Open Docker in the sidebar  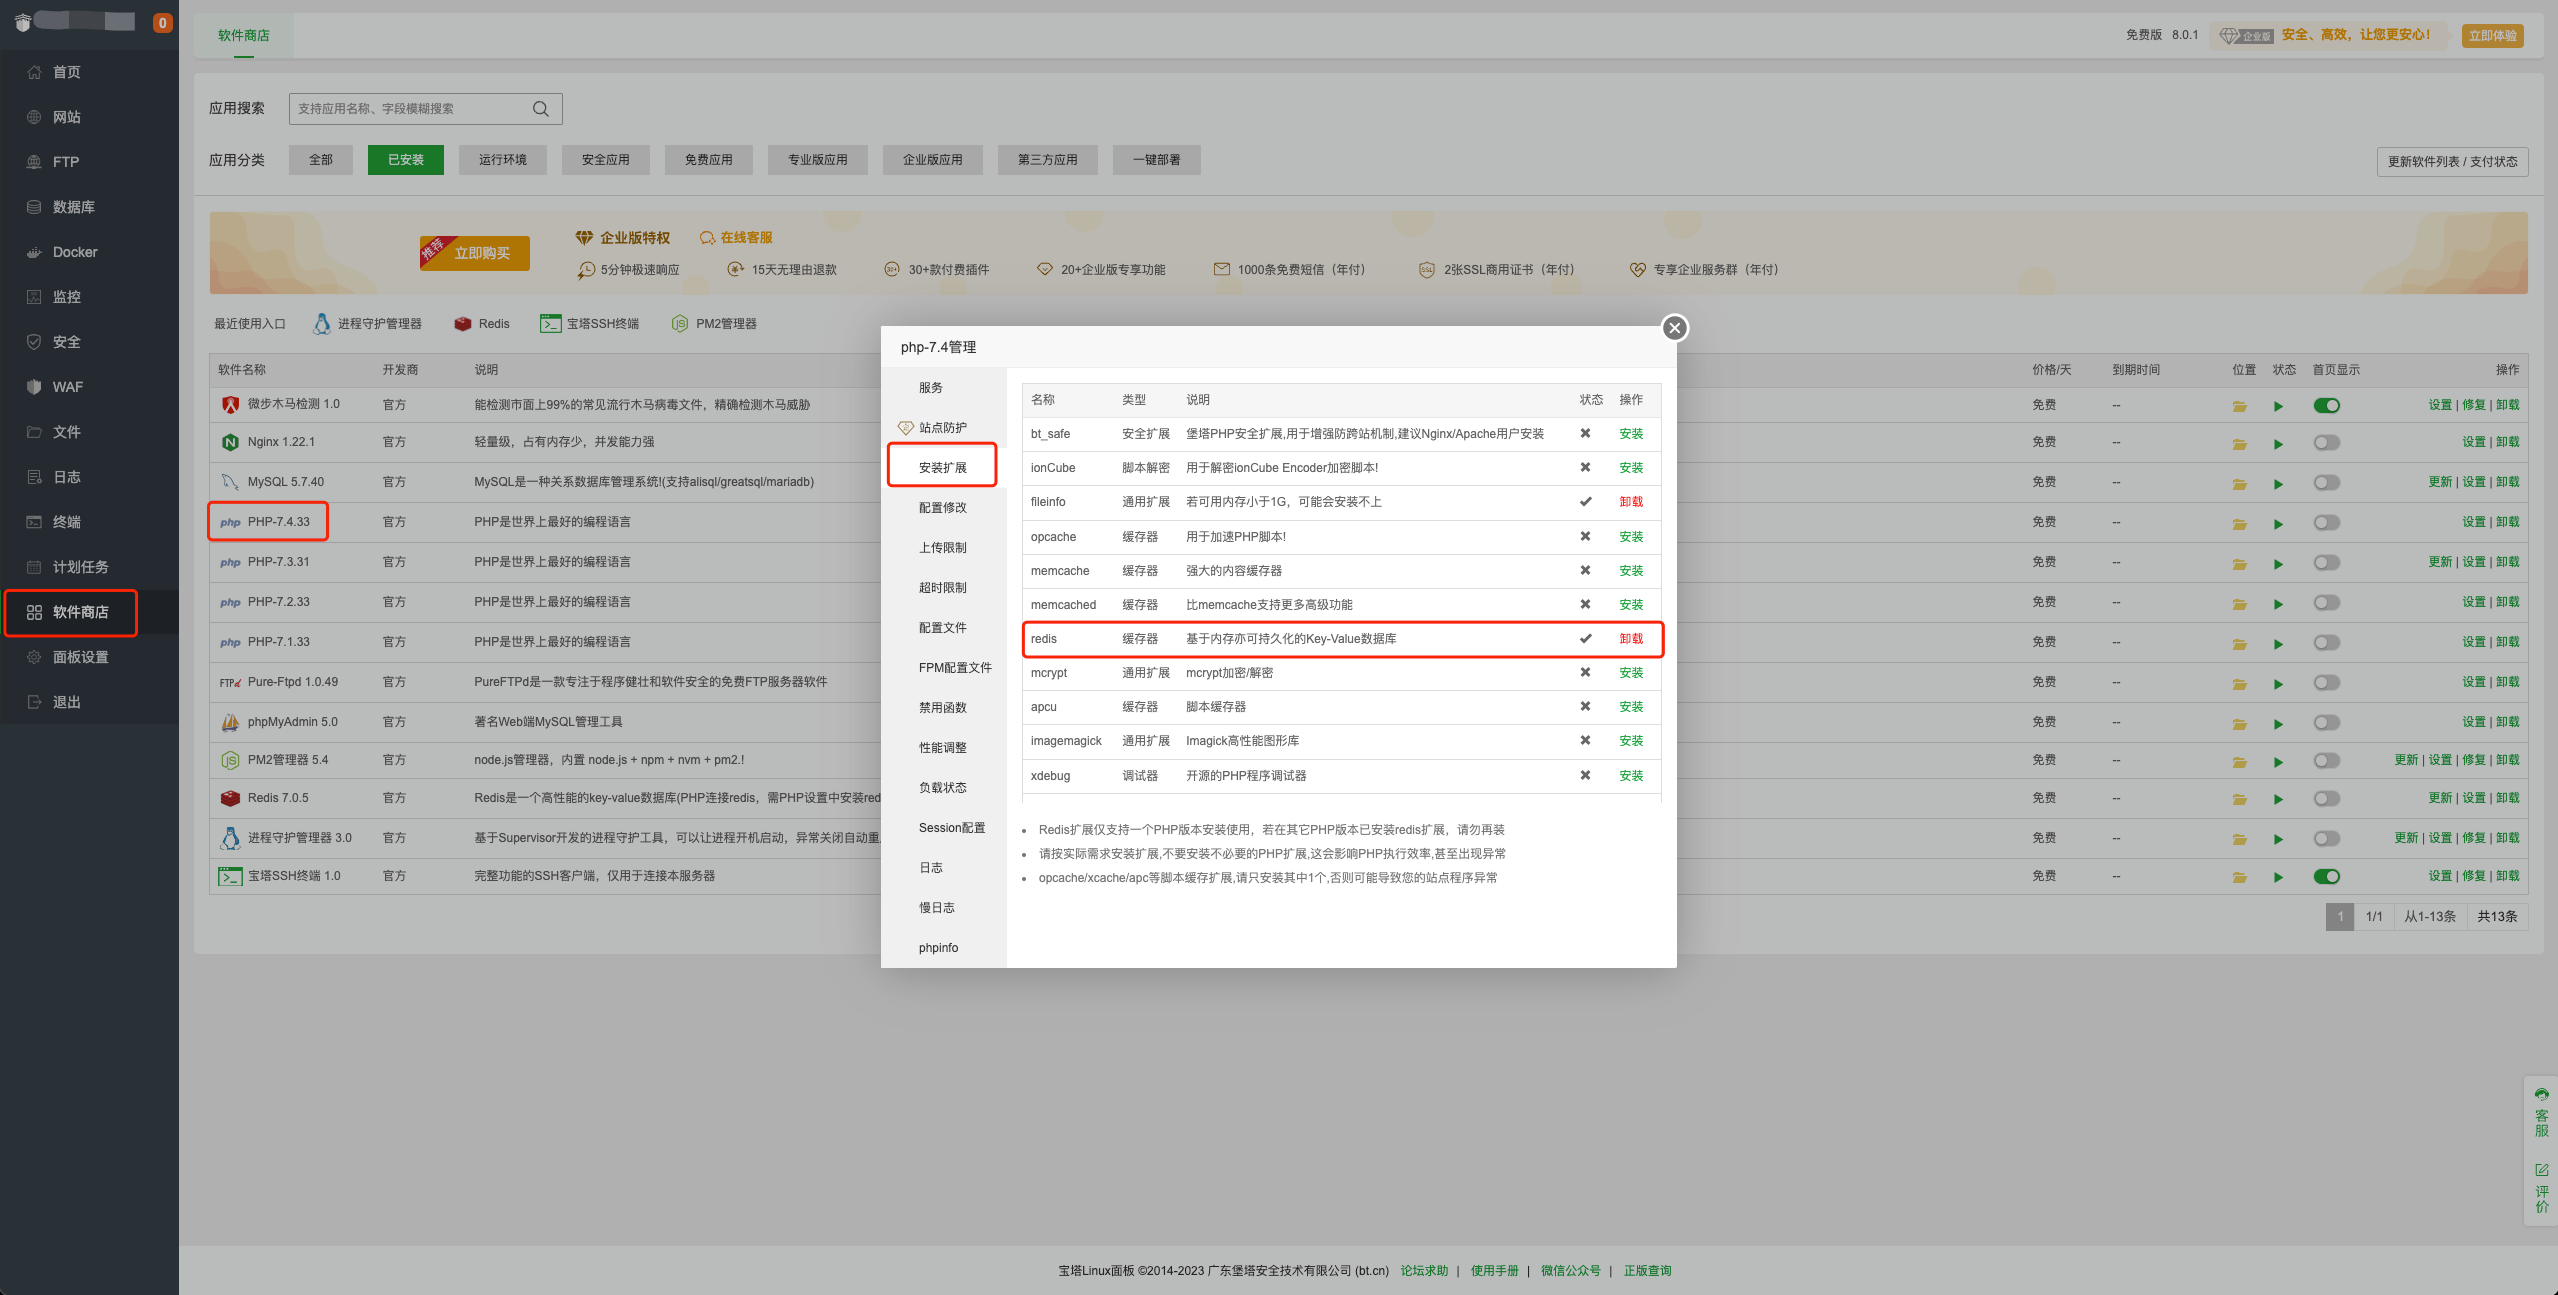(75, 252)
